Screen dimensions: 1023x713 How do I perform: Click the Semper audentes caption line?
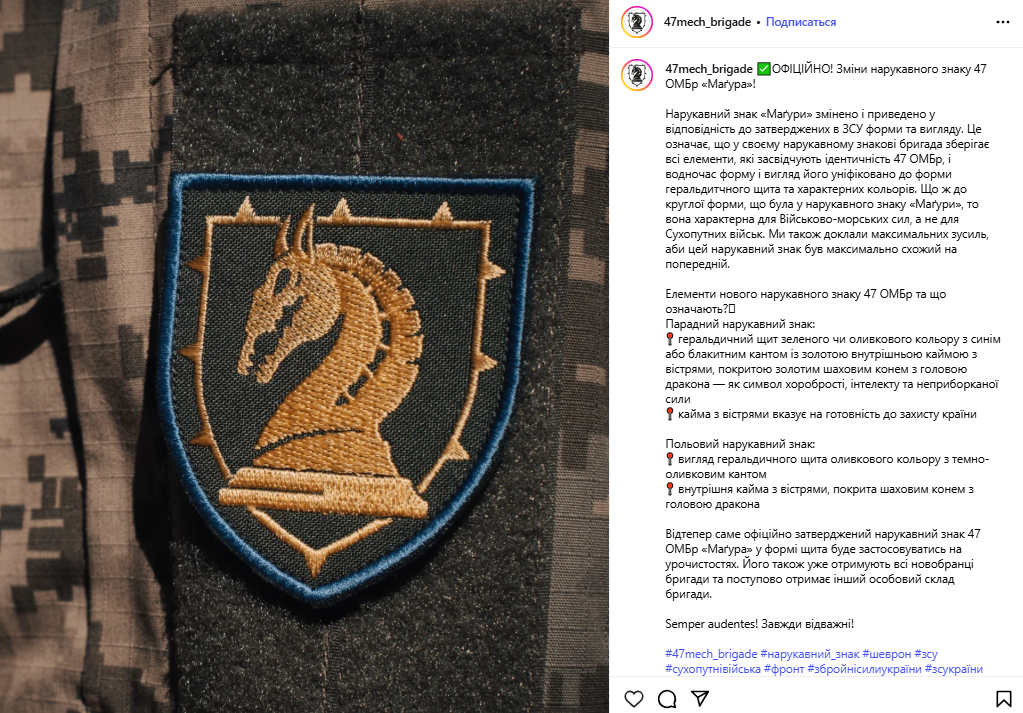(x=759, y=624)
